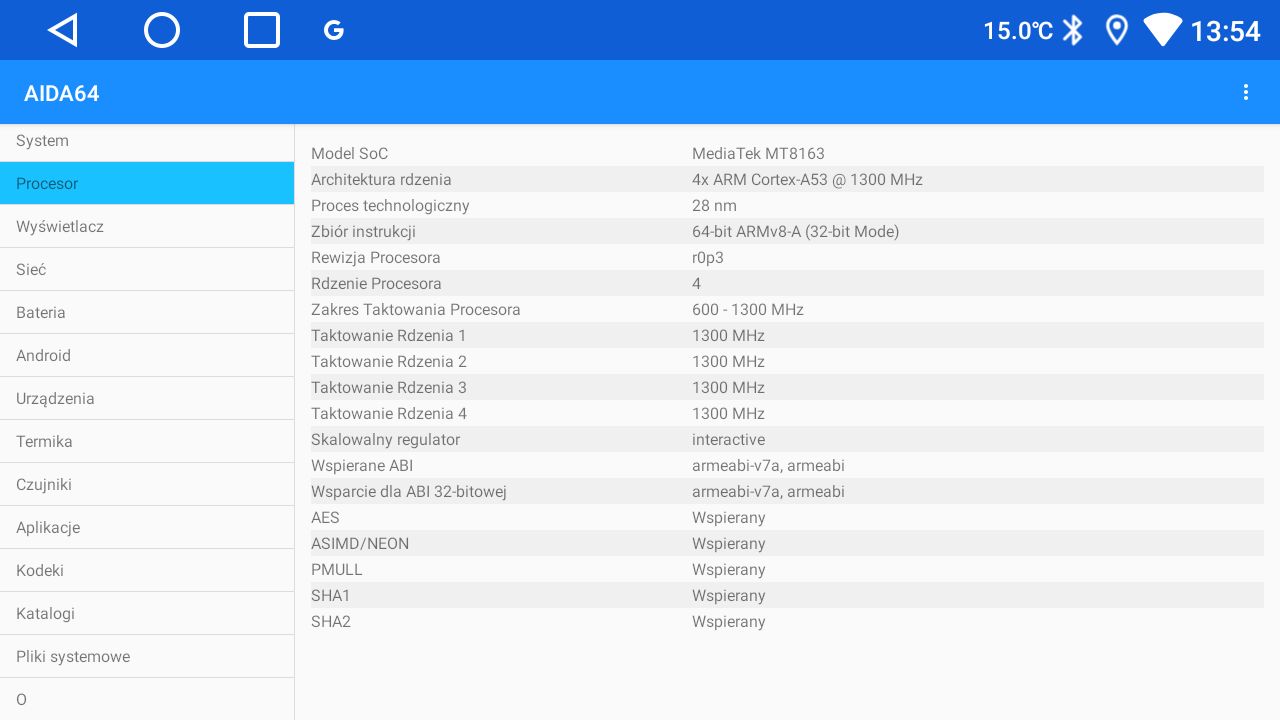
Task: Tap the Bluetooth status icon
Action: [1073, 30]
